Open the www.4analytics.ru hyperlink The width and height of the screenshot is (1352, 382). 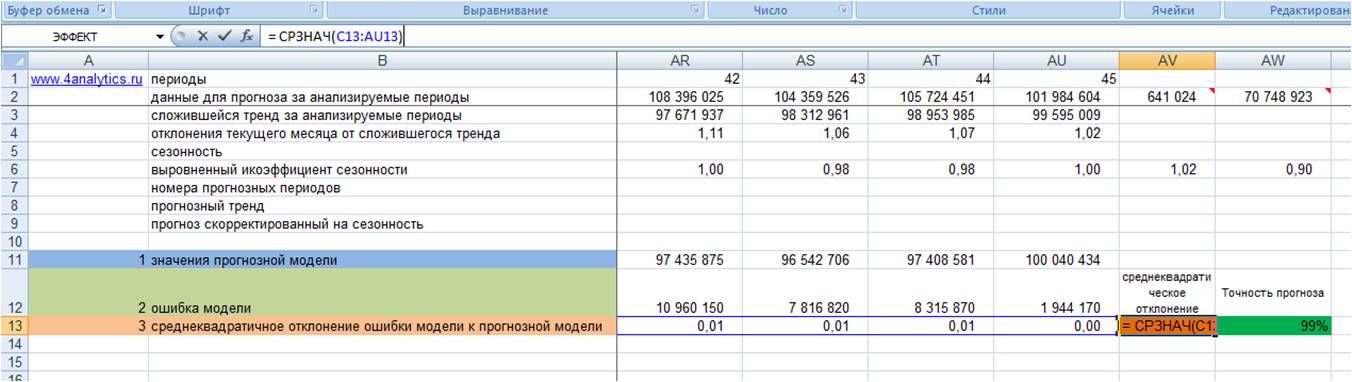86,78
